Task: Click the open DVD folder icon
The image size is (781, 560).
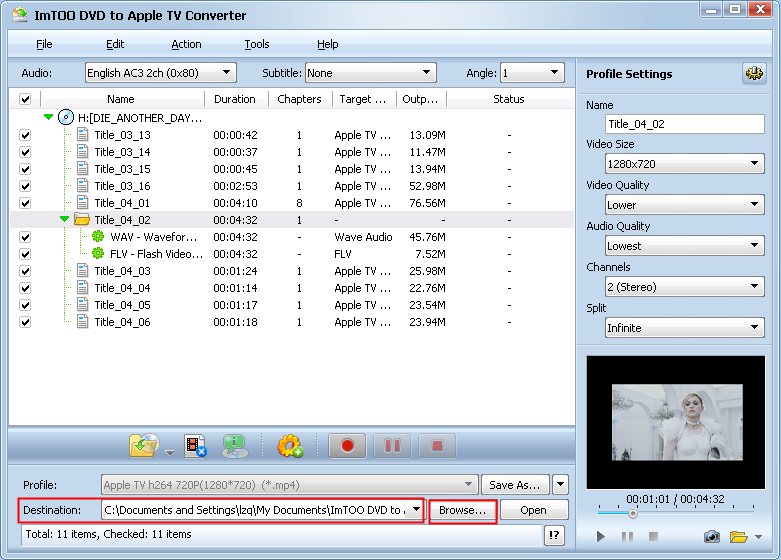Action: point(144,445)
